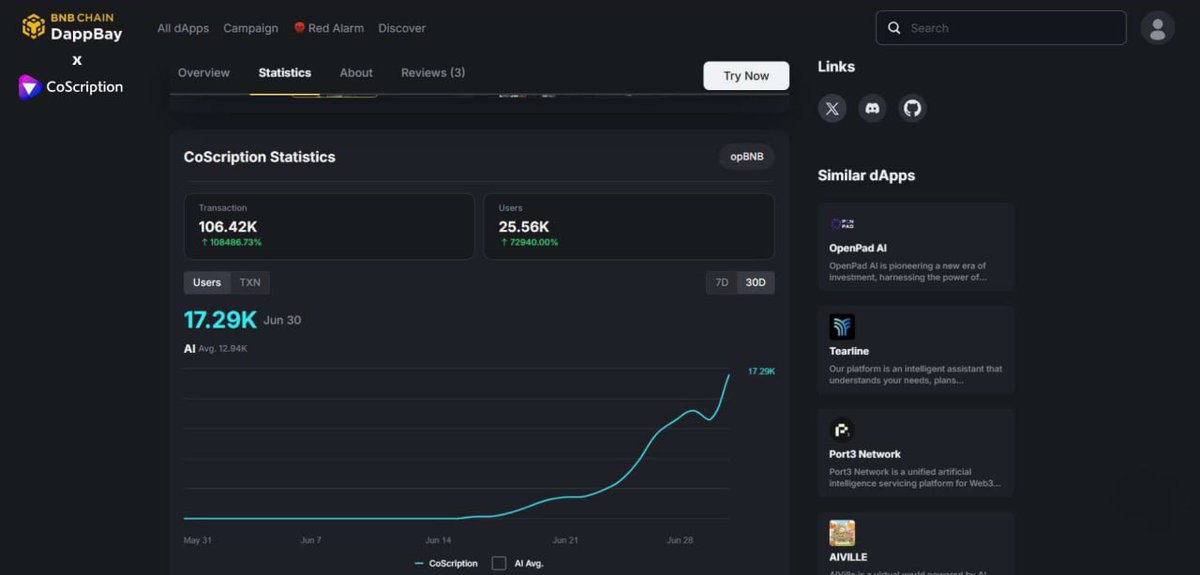Click the May 31 axis label
1200x575 pixels.
click(x=198, y=540)
